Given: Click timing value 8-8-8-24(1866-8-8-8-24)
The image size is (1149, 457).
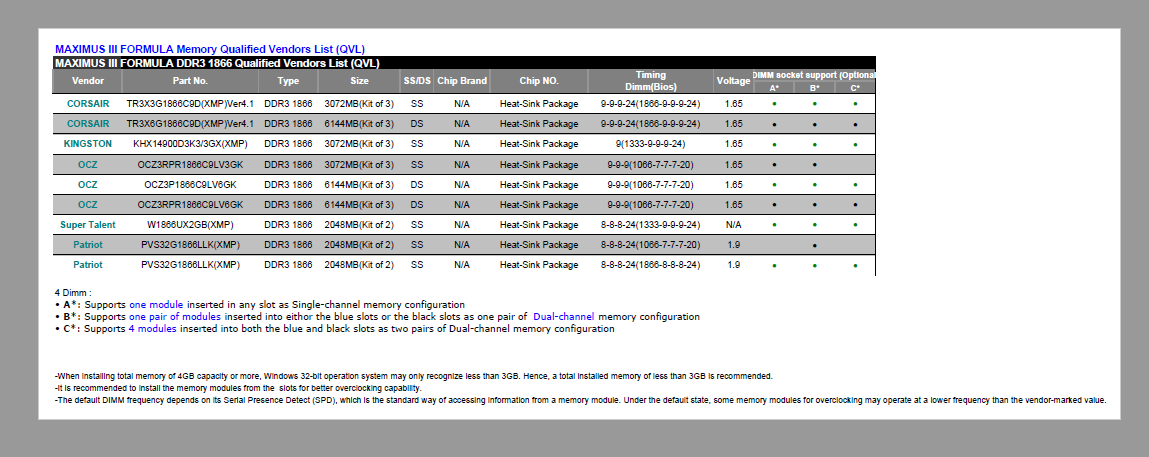Looking at the screenshot, I should (650, 264).
